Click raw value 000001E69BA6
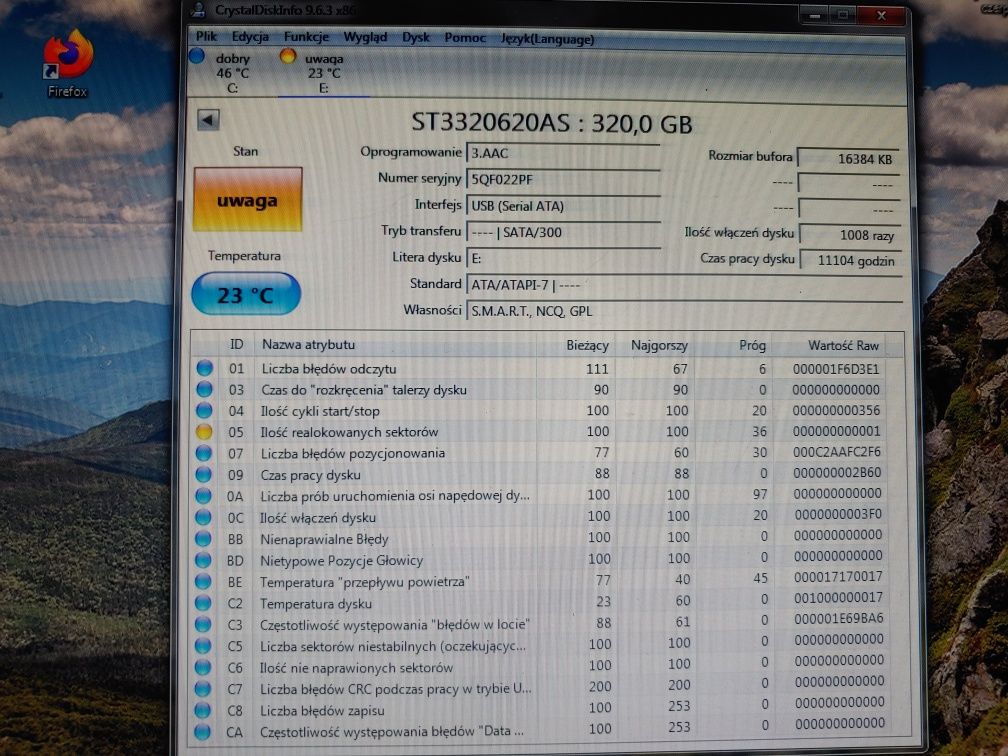1008x756 pixels. pyautogui.click(x=839, y=618)
